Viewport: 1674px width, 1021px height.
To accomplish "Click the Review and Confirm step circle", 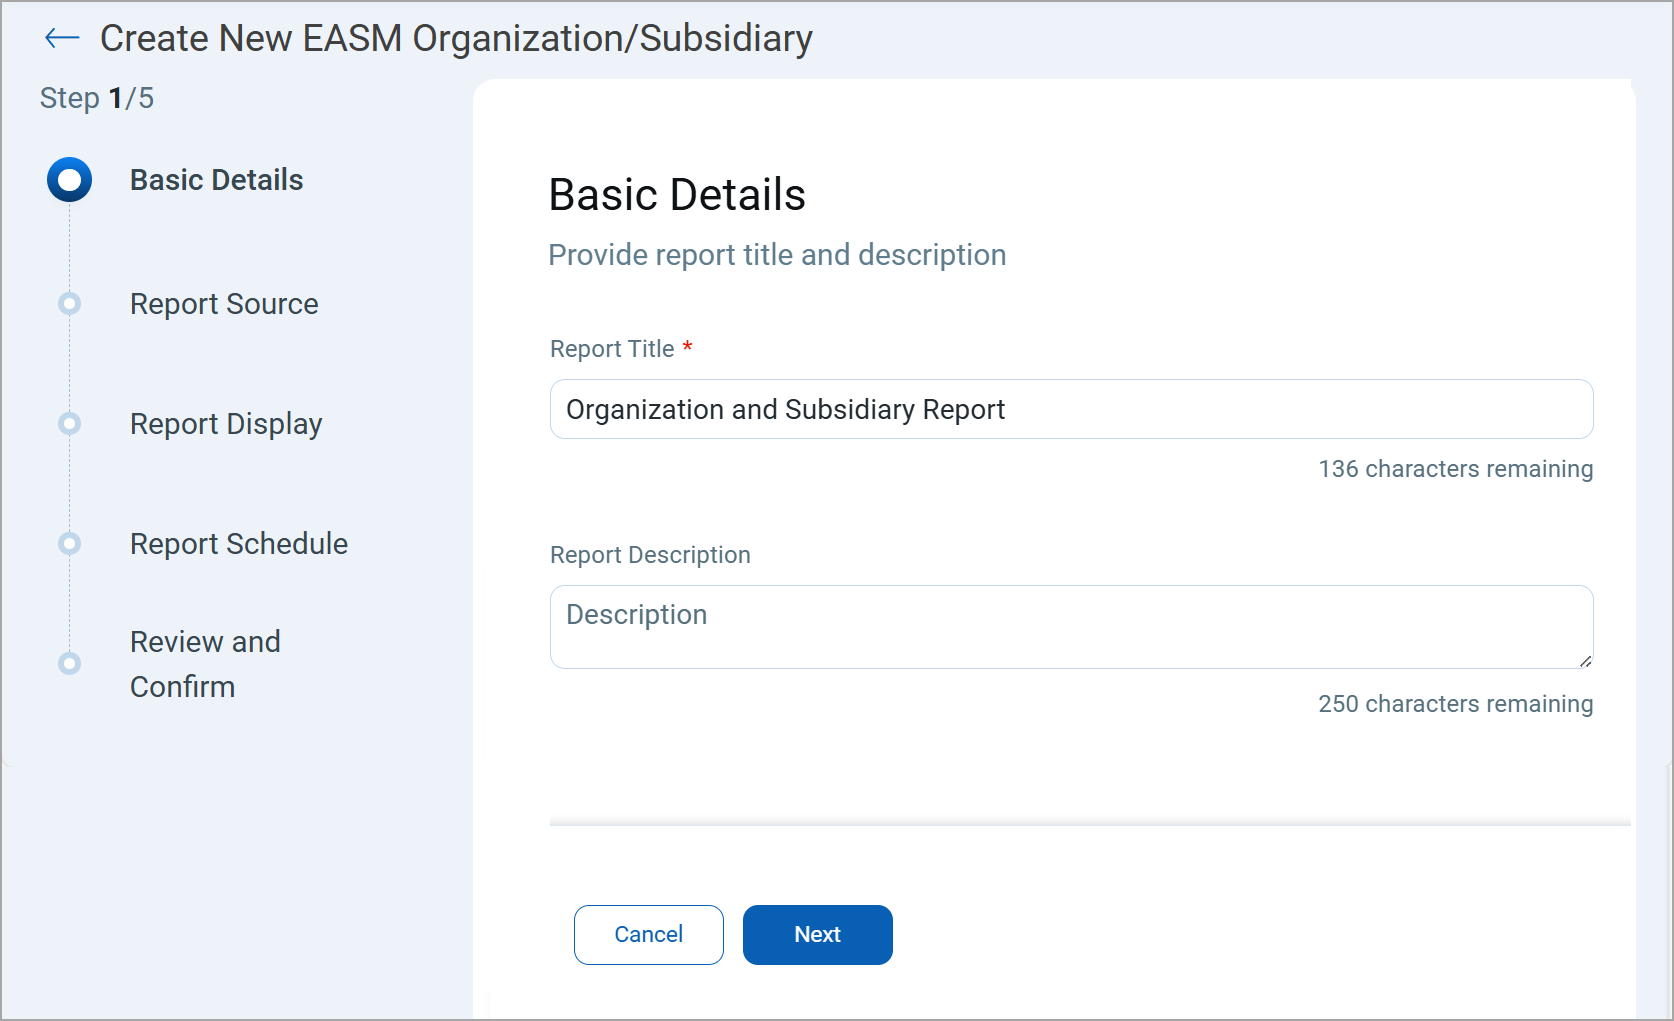I will pos(69,664).
